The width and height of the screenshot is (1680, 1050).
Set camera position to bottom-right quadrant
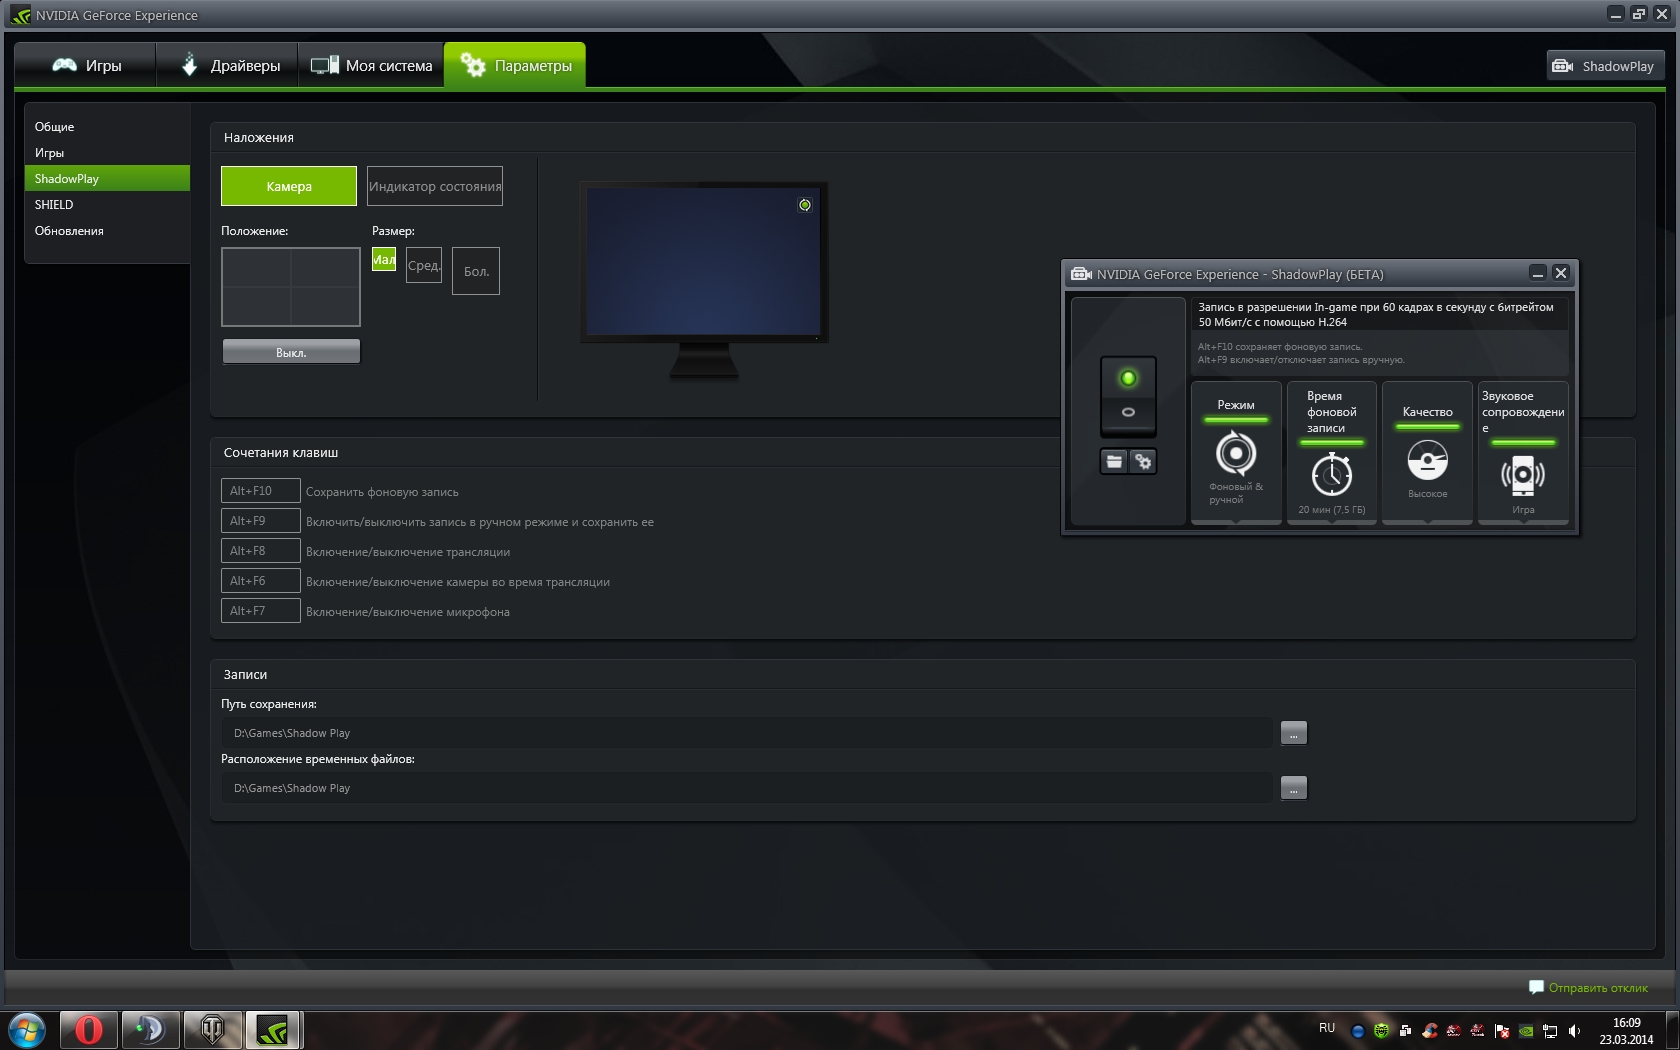pos(325,305)
